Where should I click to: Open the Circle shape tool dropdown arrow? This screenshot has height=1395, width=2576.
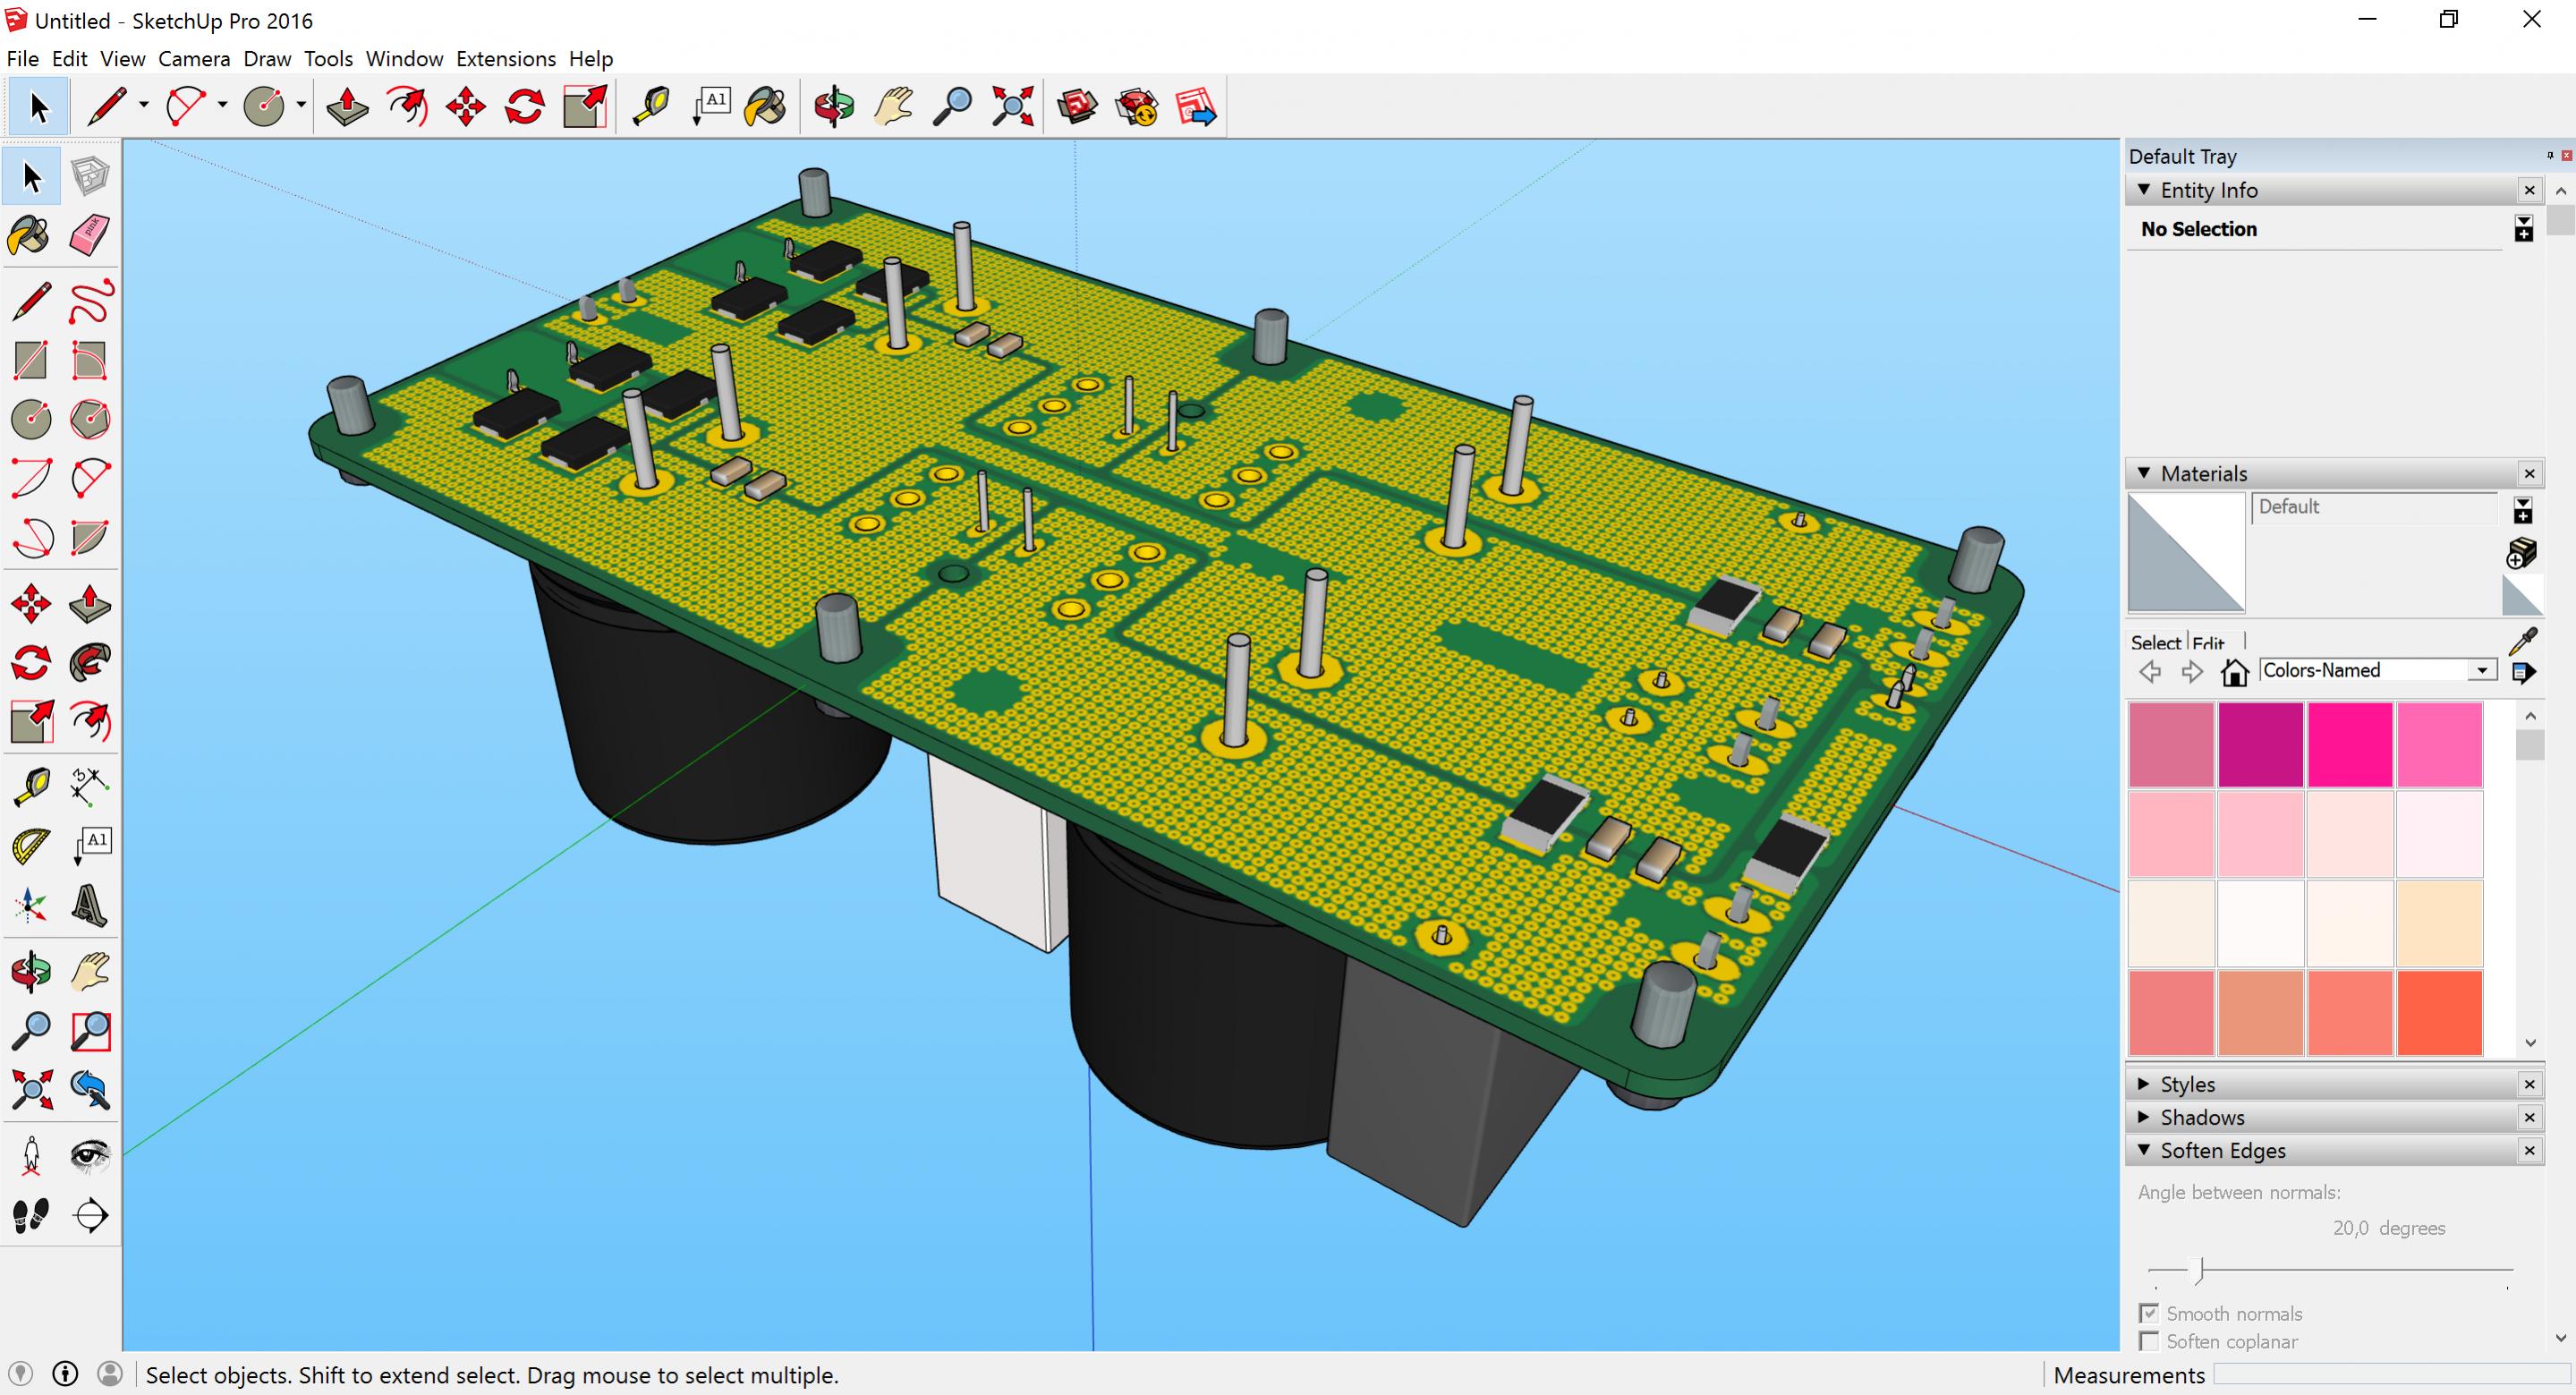pyautogui.click(x=300, y=105)
